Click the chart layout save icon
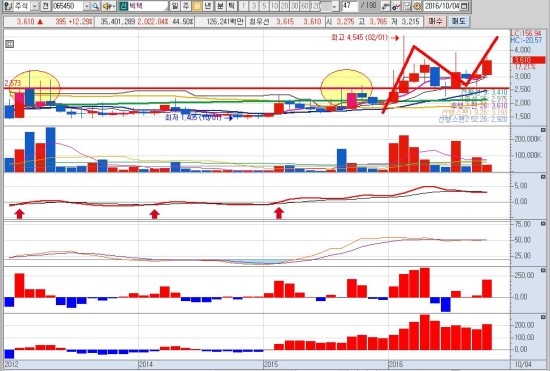This screenshot has width=550, height=371. (407, 6)
